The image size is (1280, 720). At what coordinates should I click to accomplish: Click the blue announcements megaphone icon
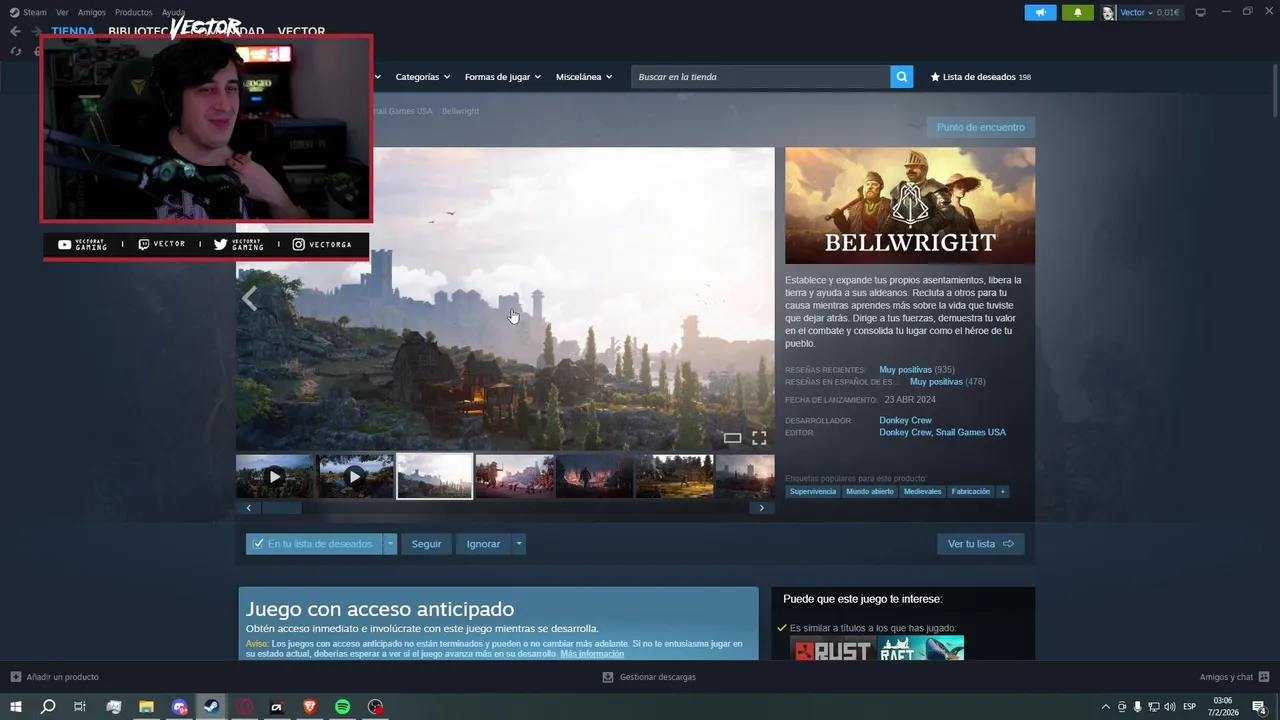(1040, 12)
